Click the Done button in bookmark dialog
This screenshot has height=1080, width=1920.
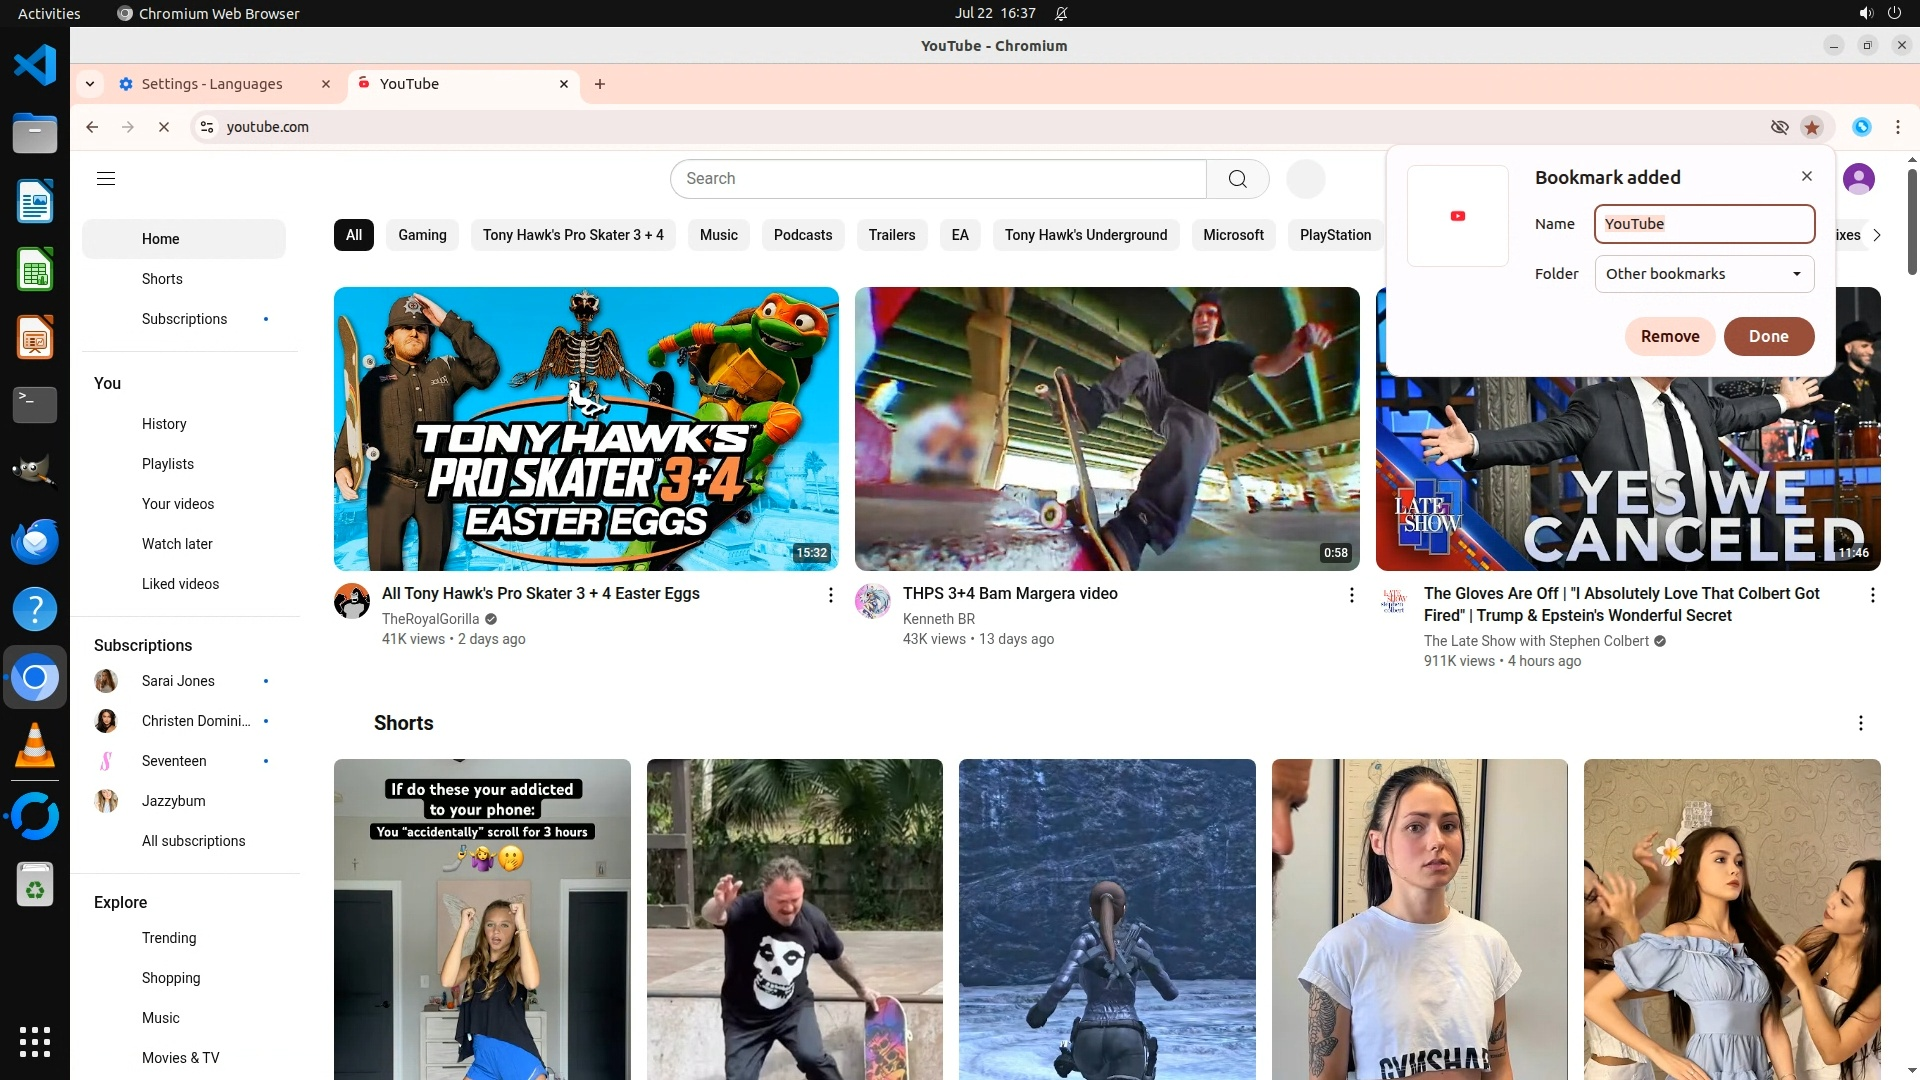(1768, 336)
